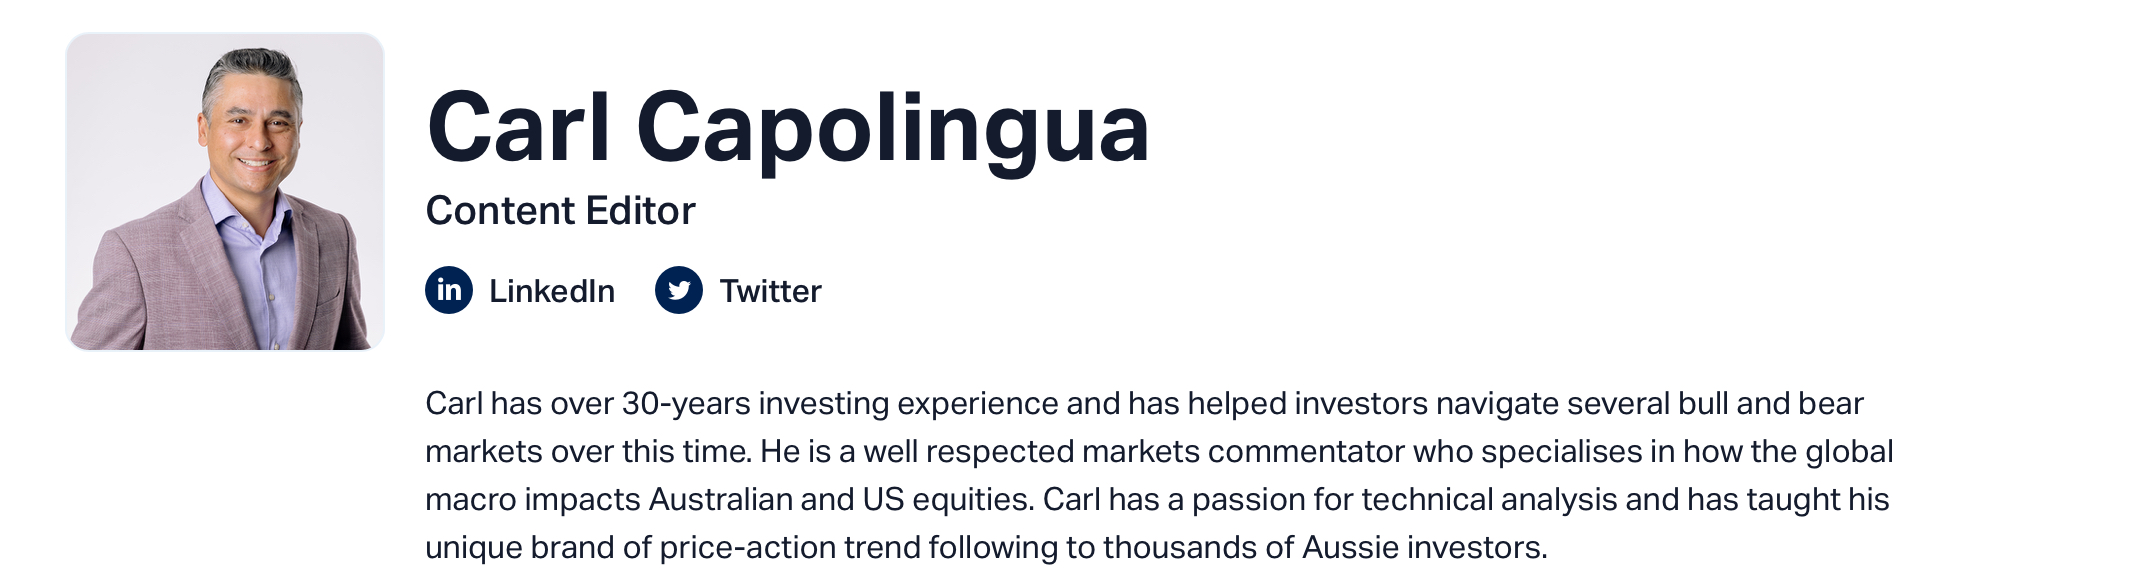Click the Twitter bird icon

click(679, 290)
